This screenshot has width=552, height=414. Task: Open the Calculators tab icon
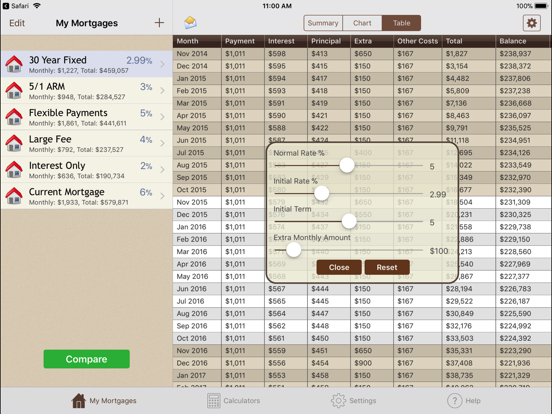click(214, 401)
